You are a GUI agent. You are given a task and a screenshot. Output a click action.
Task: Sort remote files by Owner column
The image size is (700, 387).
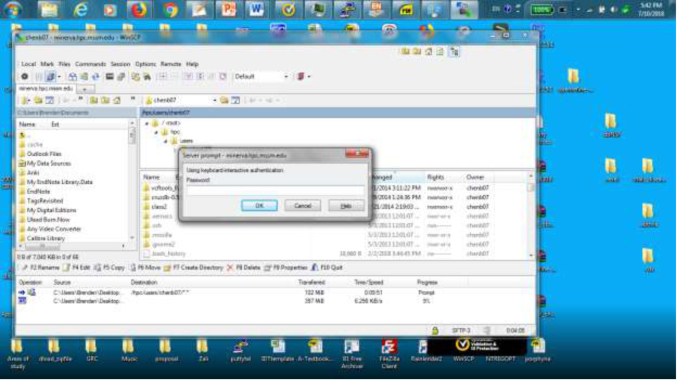[475, 177]
